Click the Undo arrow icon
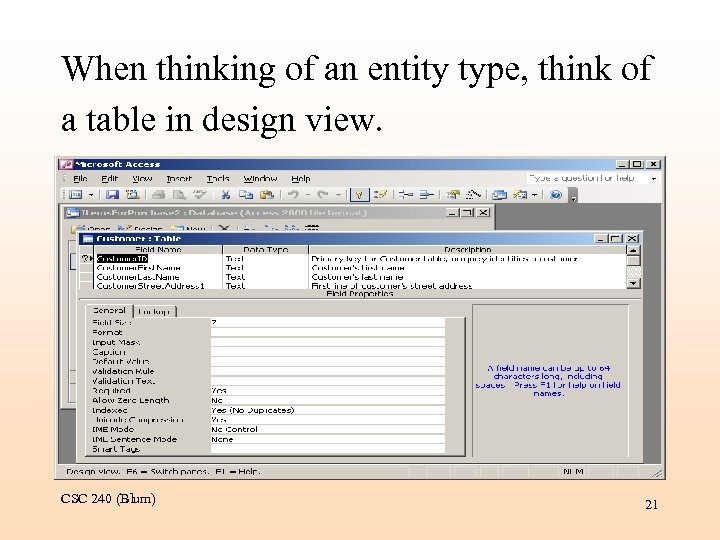This screenshot has height=540, width=720. (293, 195)
